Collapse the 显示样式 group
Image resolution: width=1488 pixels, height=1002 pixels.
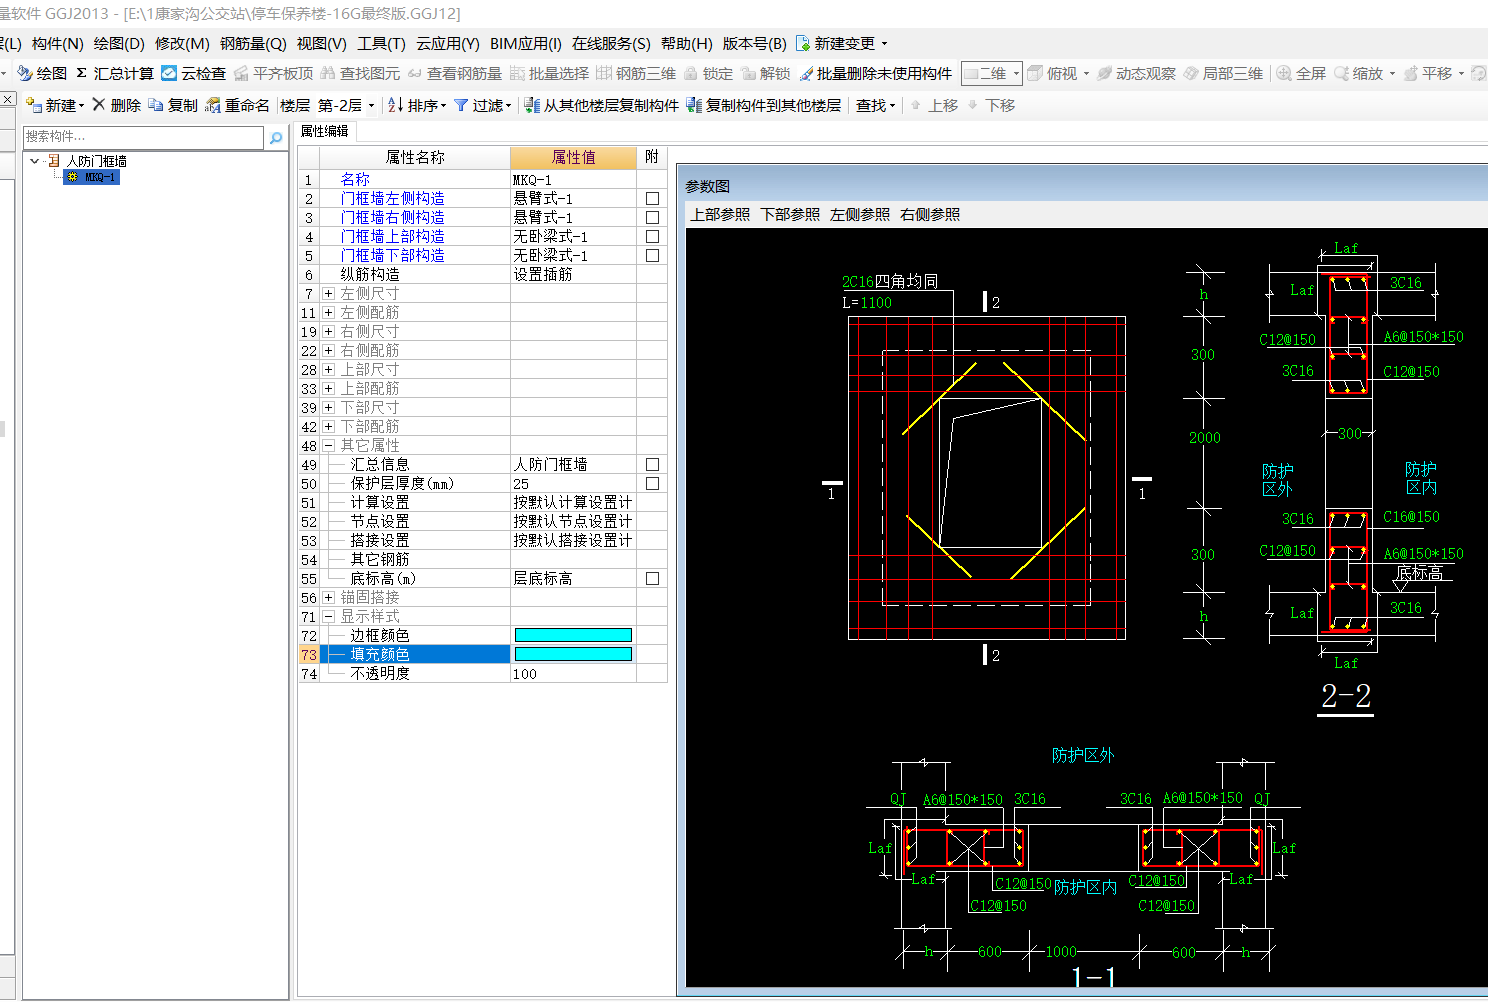coord(328,616)
